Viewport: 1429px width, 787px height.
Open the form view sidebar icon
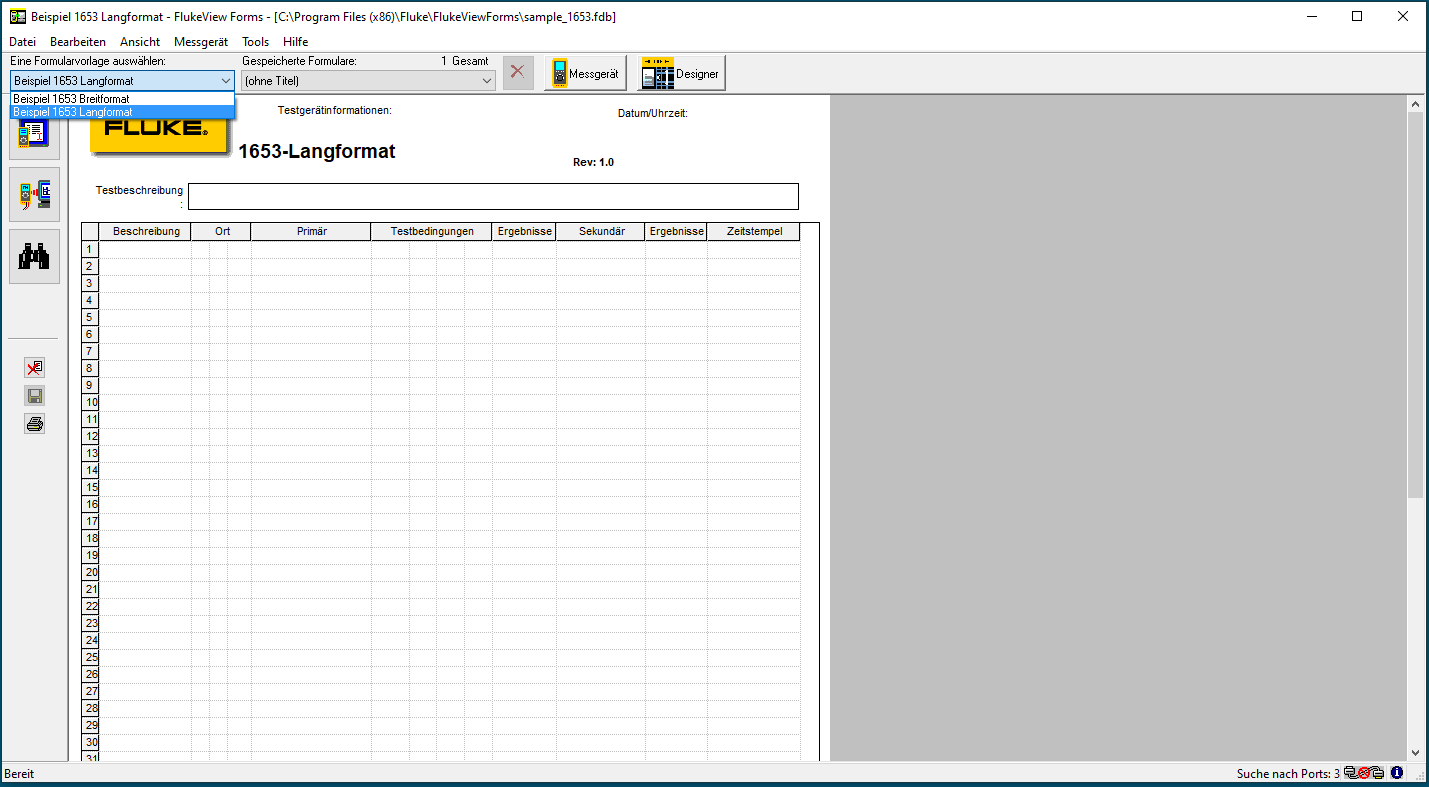coord(35,133)
